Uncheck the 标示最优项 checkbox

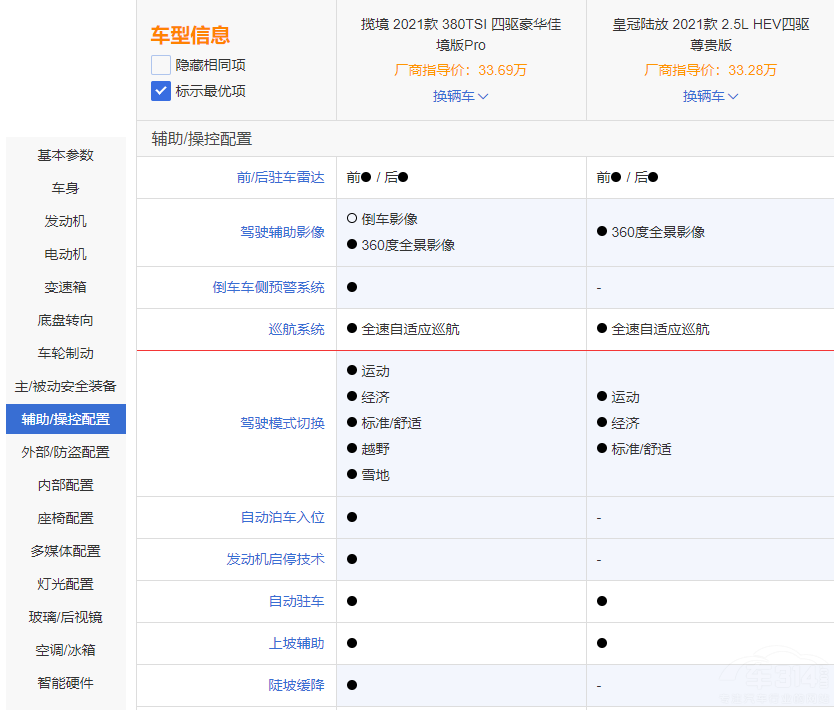pyautogui.click(x=161, y=91)
